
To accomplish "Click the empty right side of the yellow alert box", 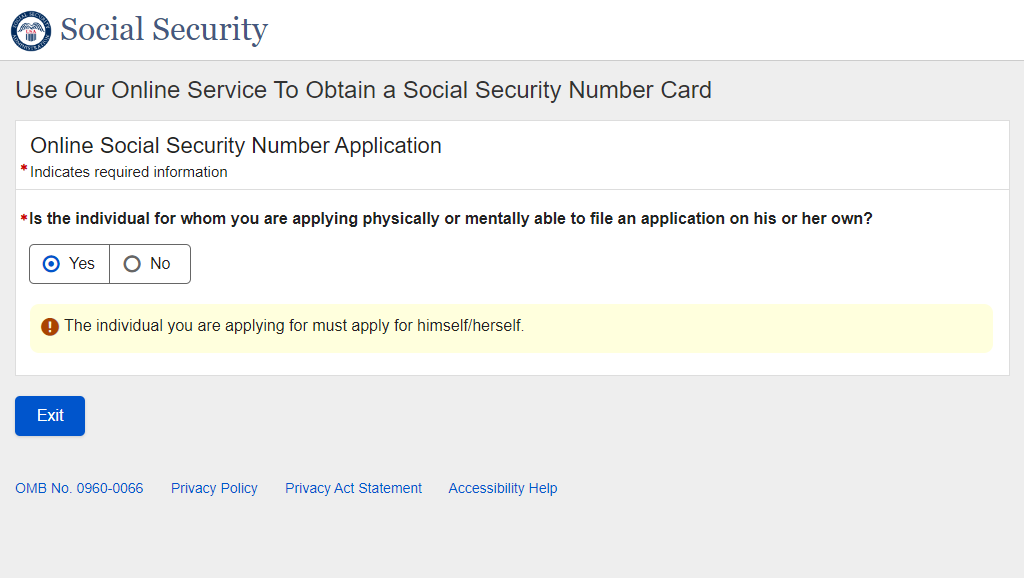I will [x=800, y=328].
